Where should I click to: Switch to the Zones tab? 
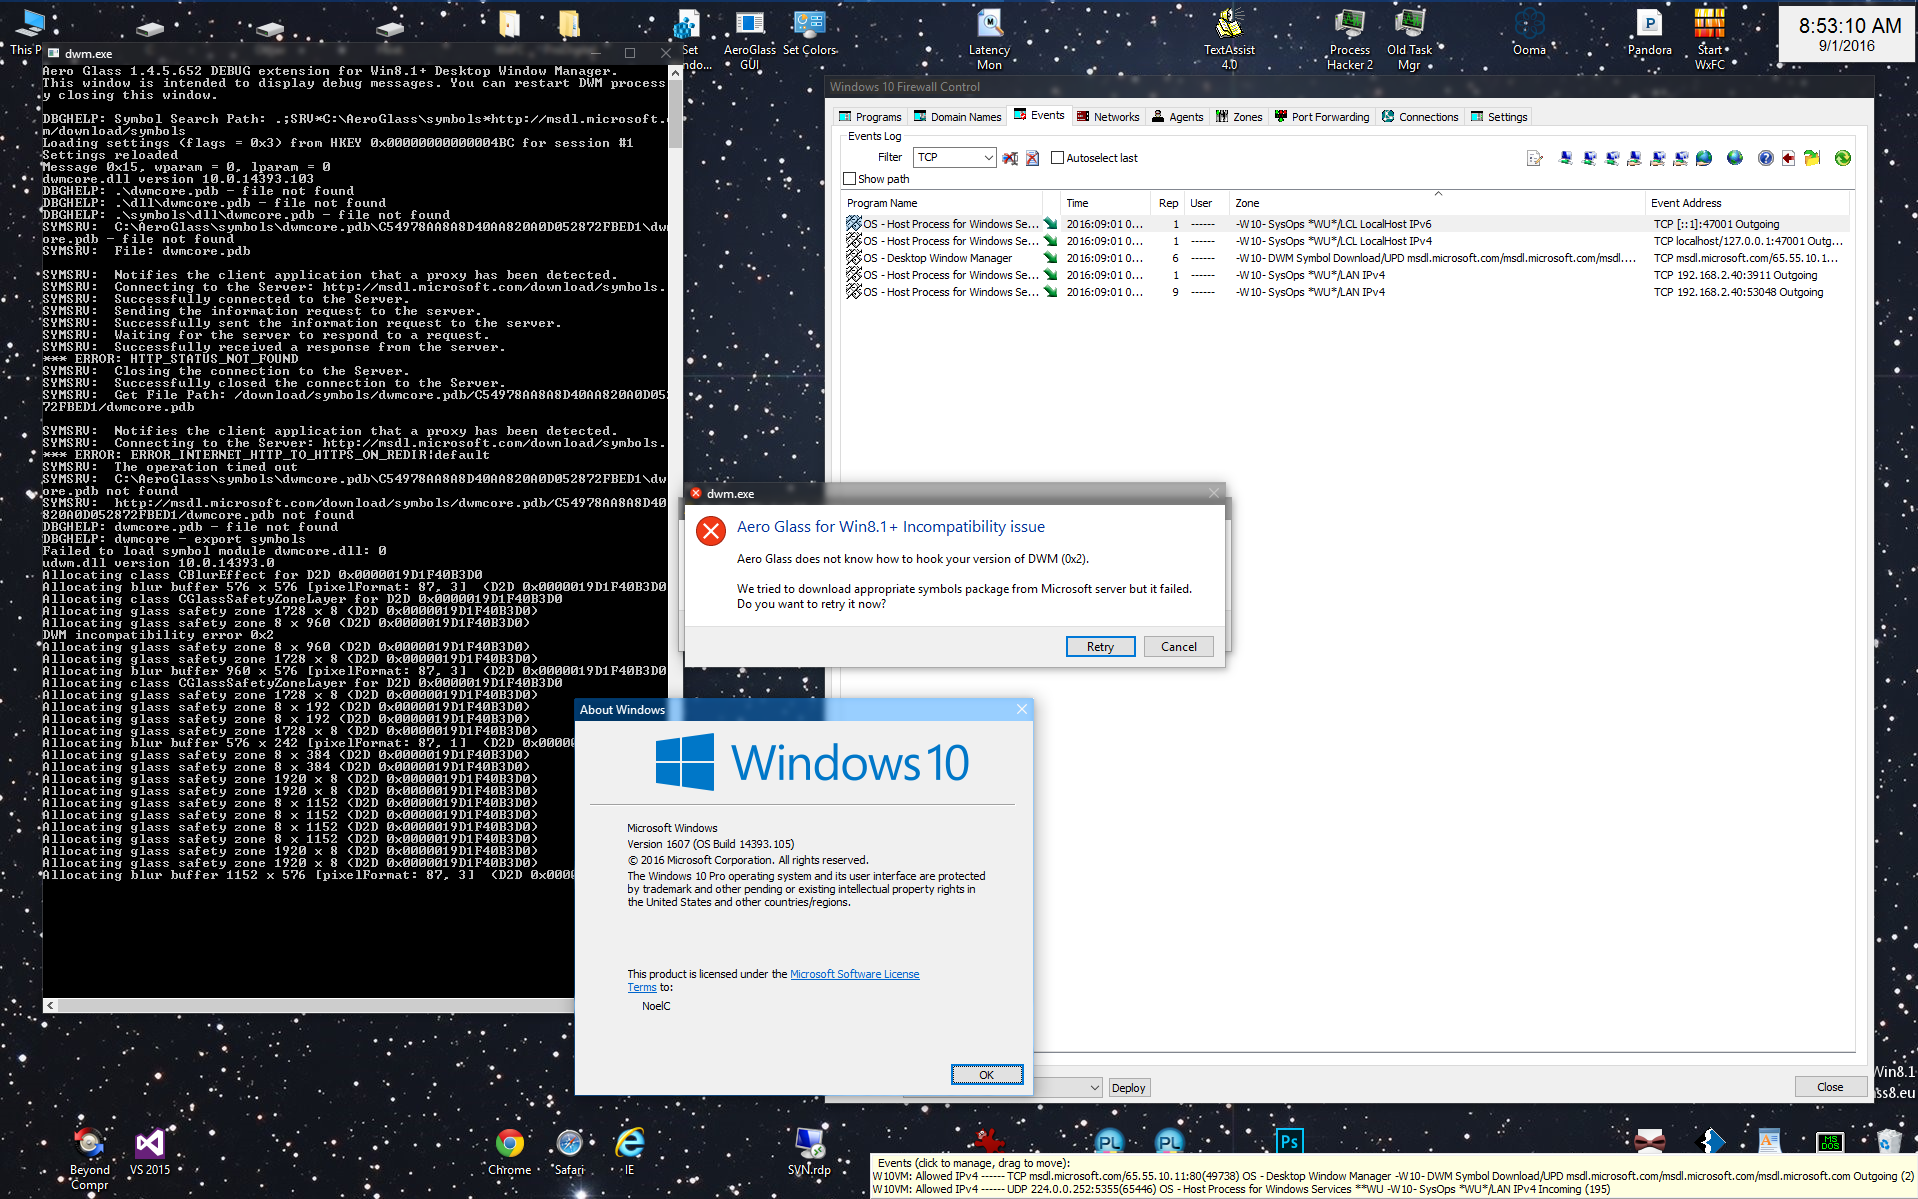click(1239, 117)
